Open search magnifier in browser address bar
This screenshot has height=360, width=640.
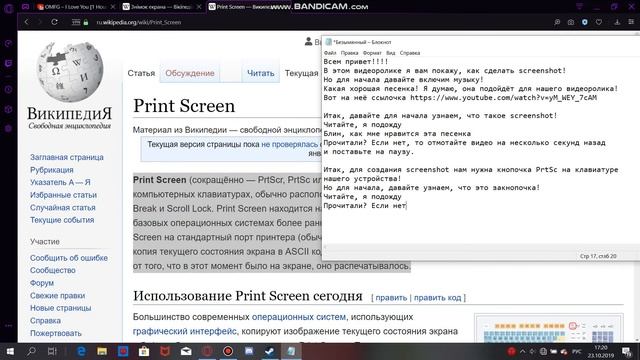pos(557,22)
